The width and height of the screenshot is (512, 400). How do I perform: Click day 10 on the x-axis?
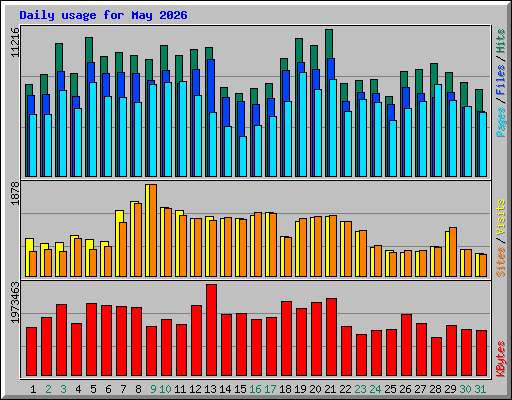tap(165, 389)
